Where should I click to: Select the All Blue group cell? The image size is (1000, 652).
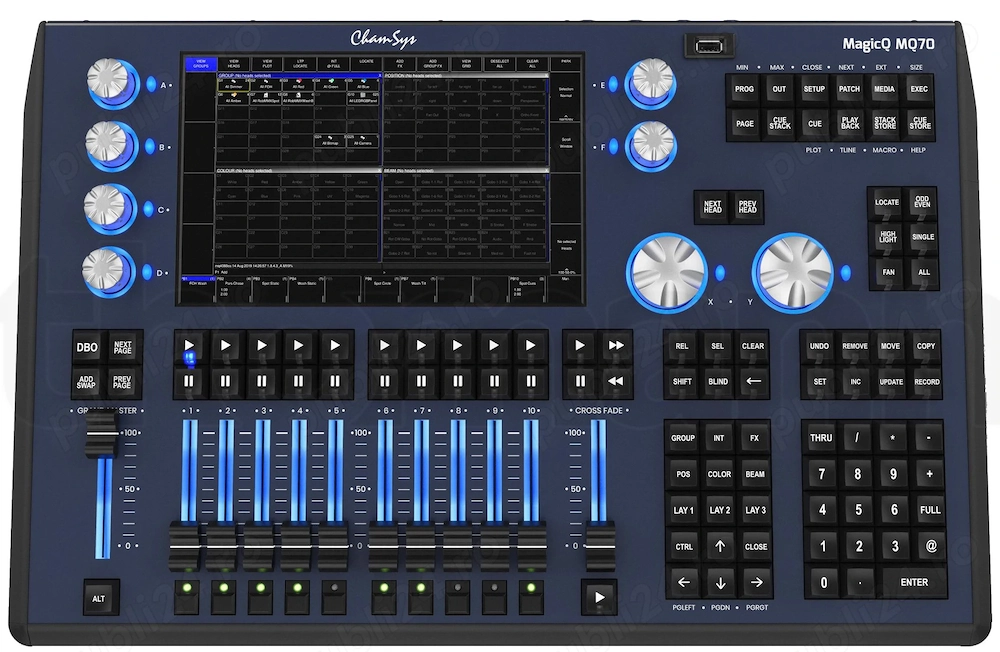(363, 84)
